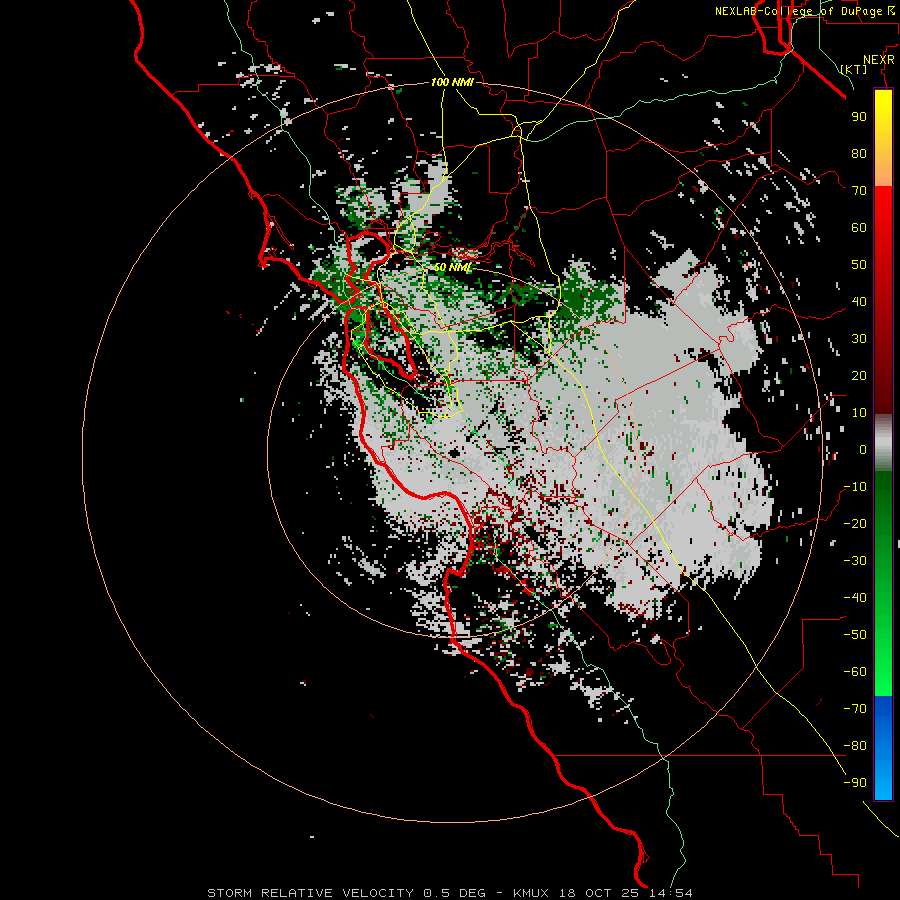Click the 80 value on the velocity scale
This screenshot has height=900, width=900.
(x=859, y=154)
